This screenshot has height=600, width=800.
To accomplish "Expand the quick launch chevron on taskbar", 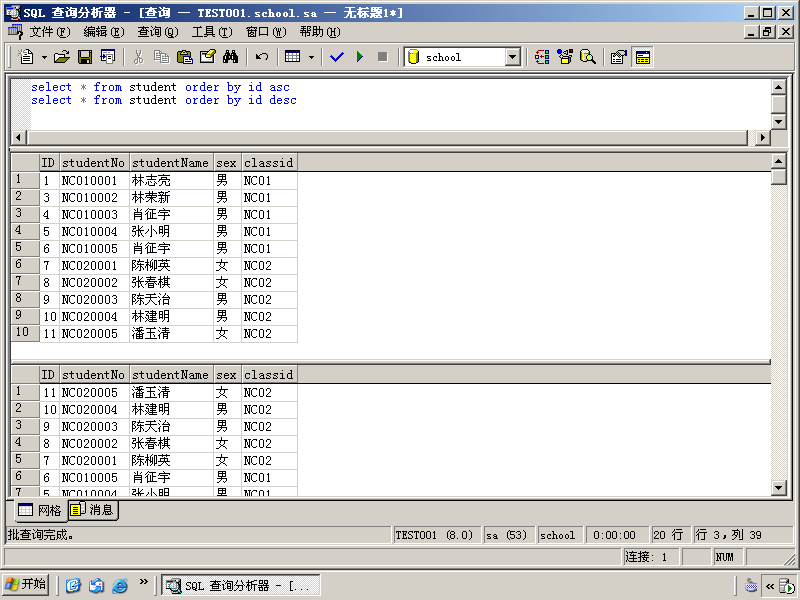I will 143,582.
